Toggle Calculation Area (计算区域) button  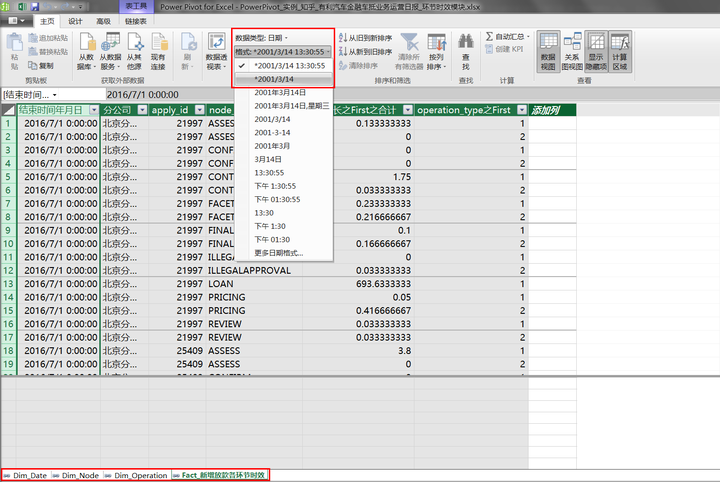point(620,51)
